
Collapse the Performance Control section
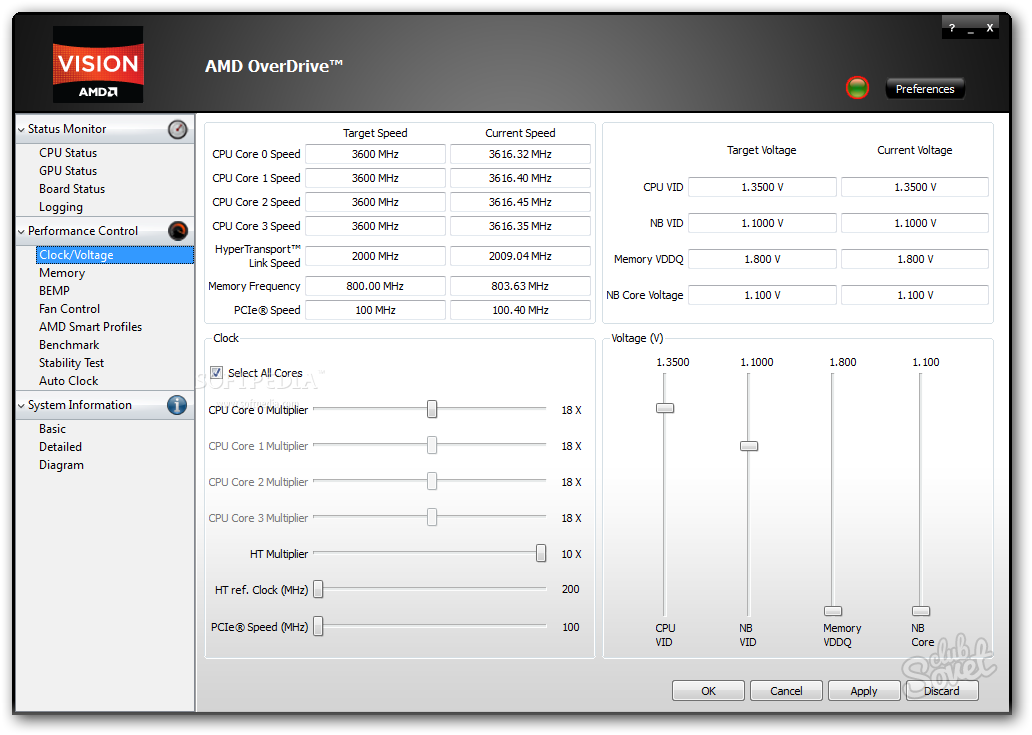point(21,232)
